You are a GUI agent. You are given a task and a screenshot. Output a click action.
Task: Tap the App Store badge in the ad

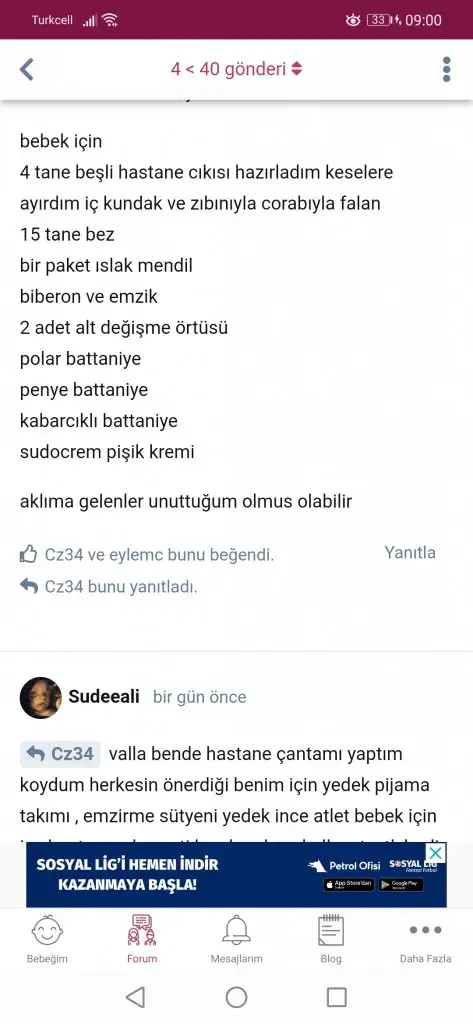[x=348, y=885]
